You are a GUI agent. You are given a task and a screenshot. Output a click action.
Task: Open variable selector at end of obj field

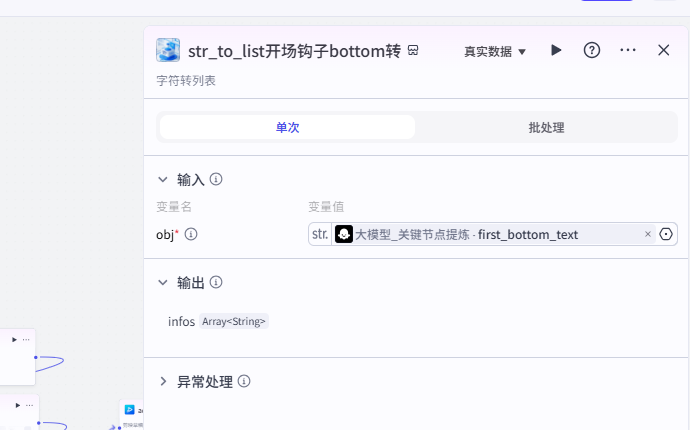(x=667, y=234)
